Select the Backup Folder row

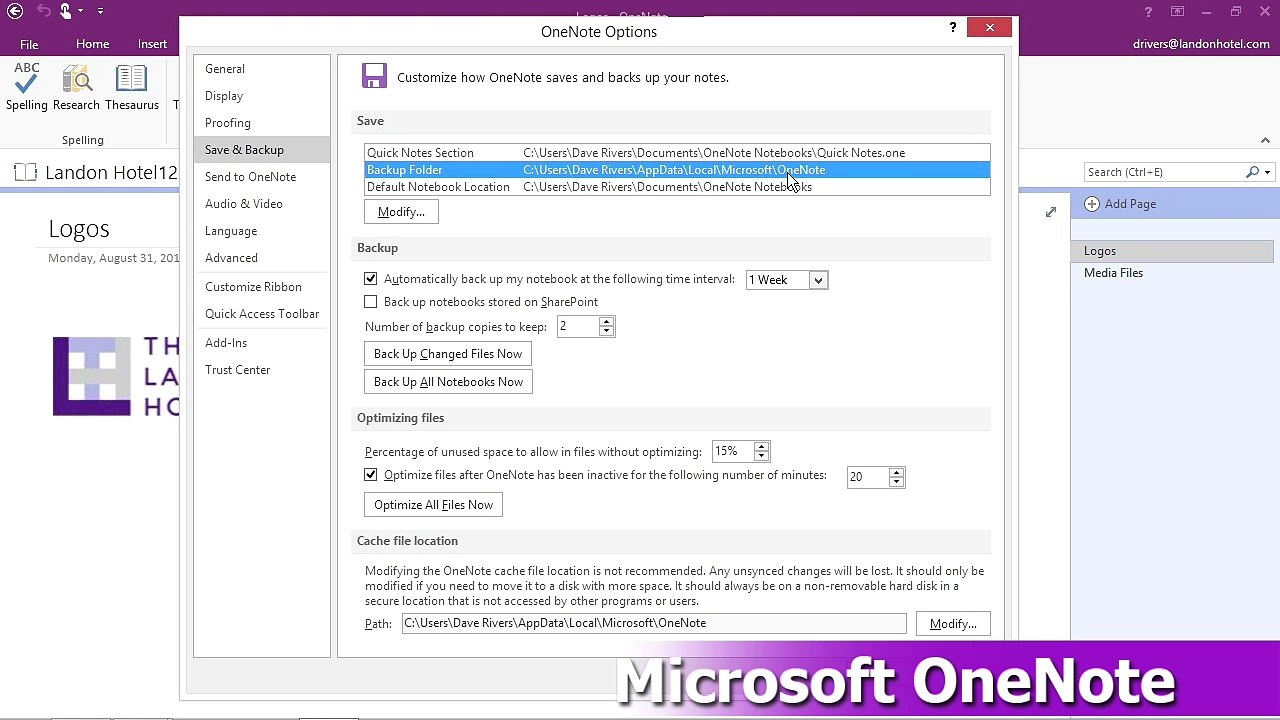click(x=677, y=170)
